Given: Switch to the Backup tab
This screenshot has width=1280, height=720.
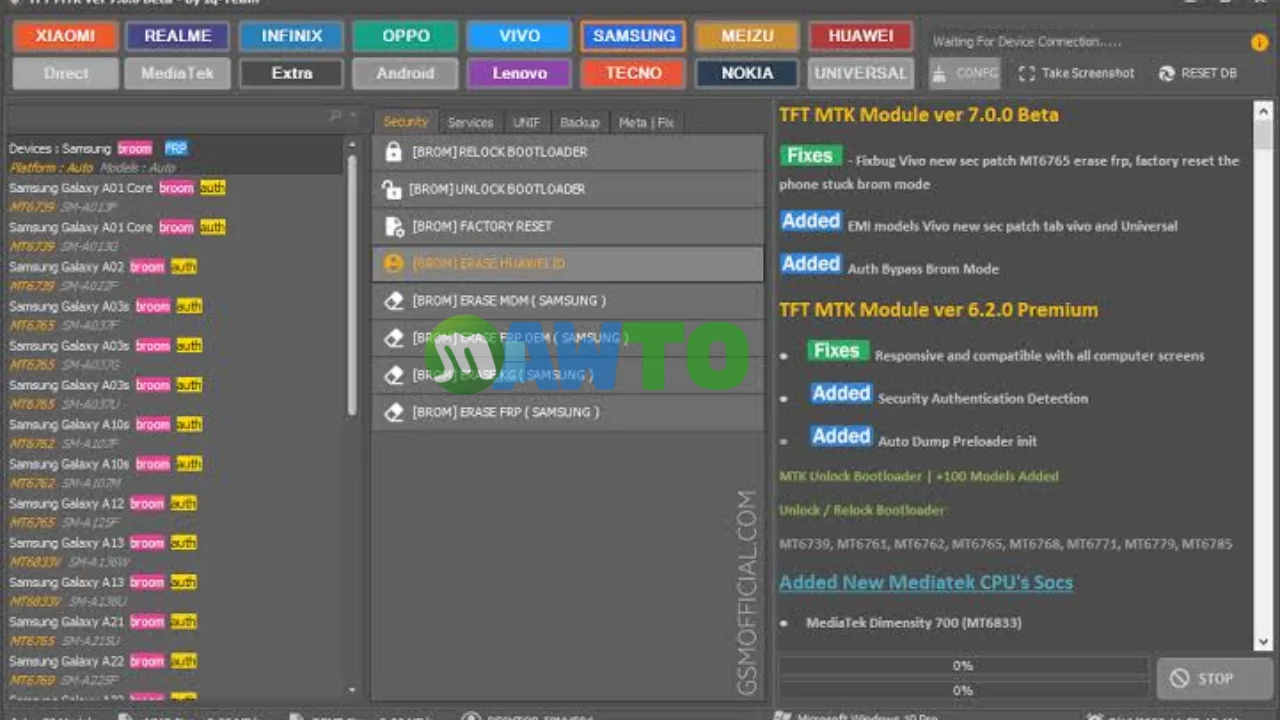Looking at the screenshot, I should pos(579,122).
